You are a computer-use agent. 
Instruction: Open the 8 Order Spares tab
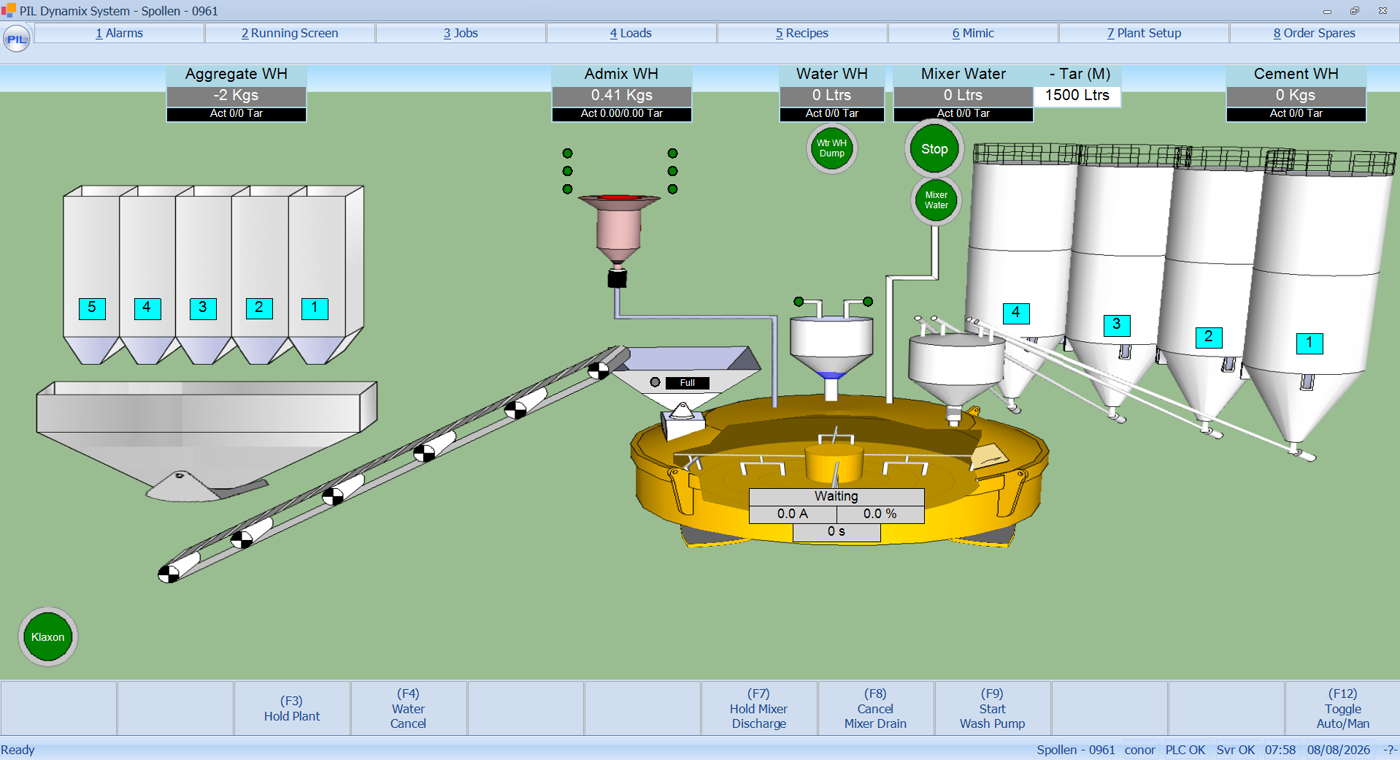(1314, 33)
